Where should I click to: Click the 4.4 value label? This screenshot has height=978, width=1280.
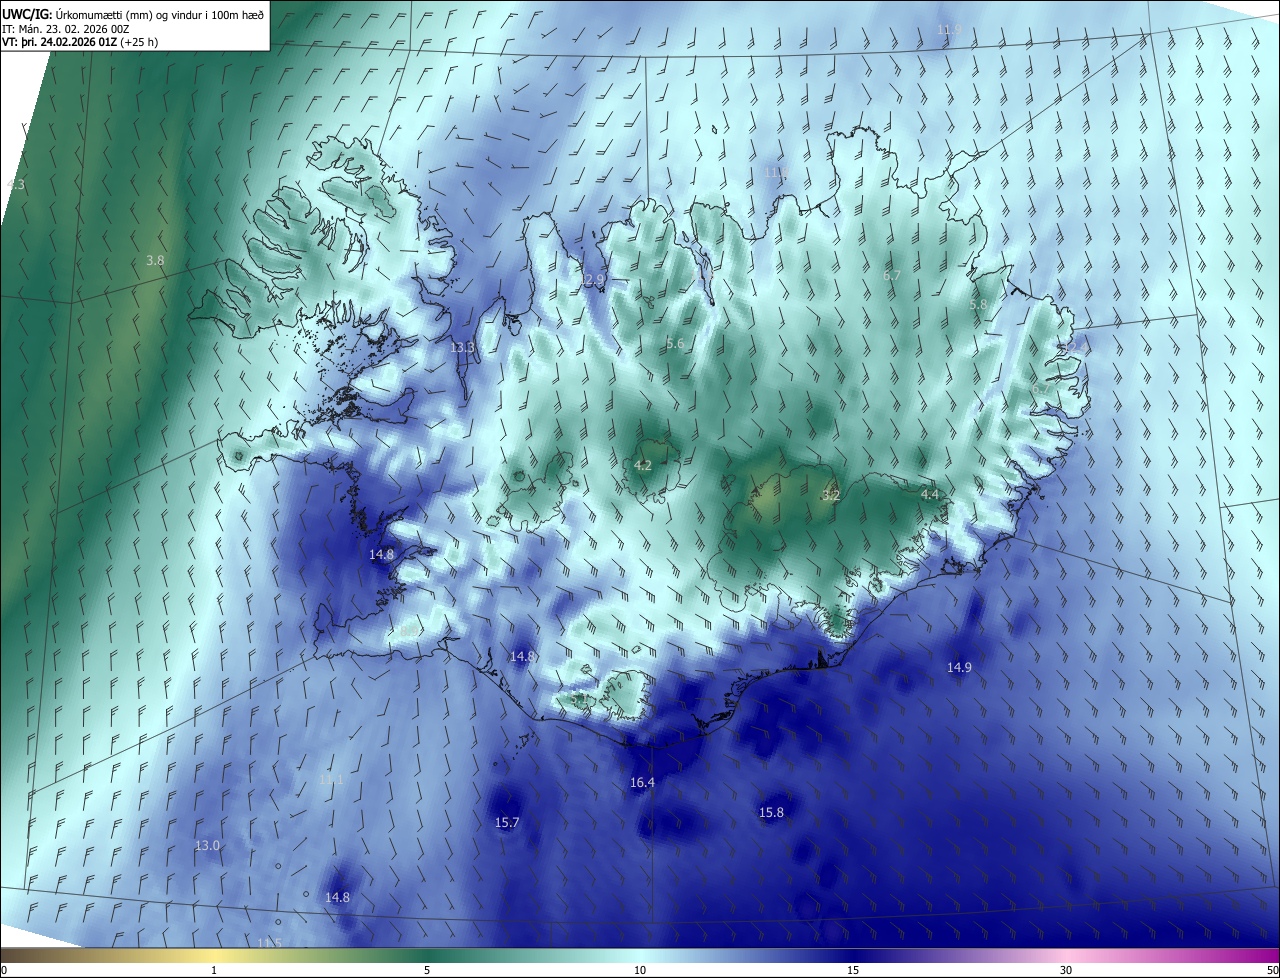point(930,494)
